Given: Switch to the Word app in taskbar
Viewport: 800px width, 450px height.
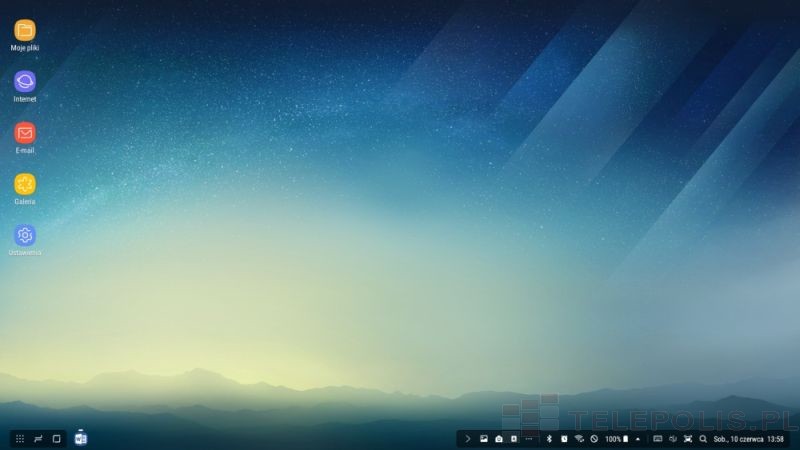Looking at the screenshot, I should tap(81, 438).
